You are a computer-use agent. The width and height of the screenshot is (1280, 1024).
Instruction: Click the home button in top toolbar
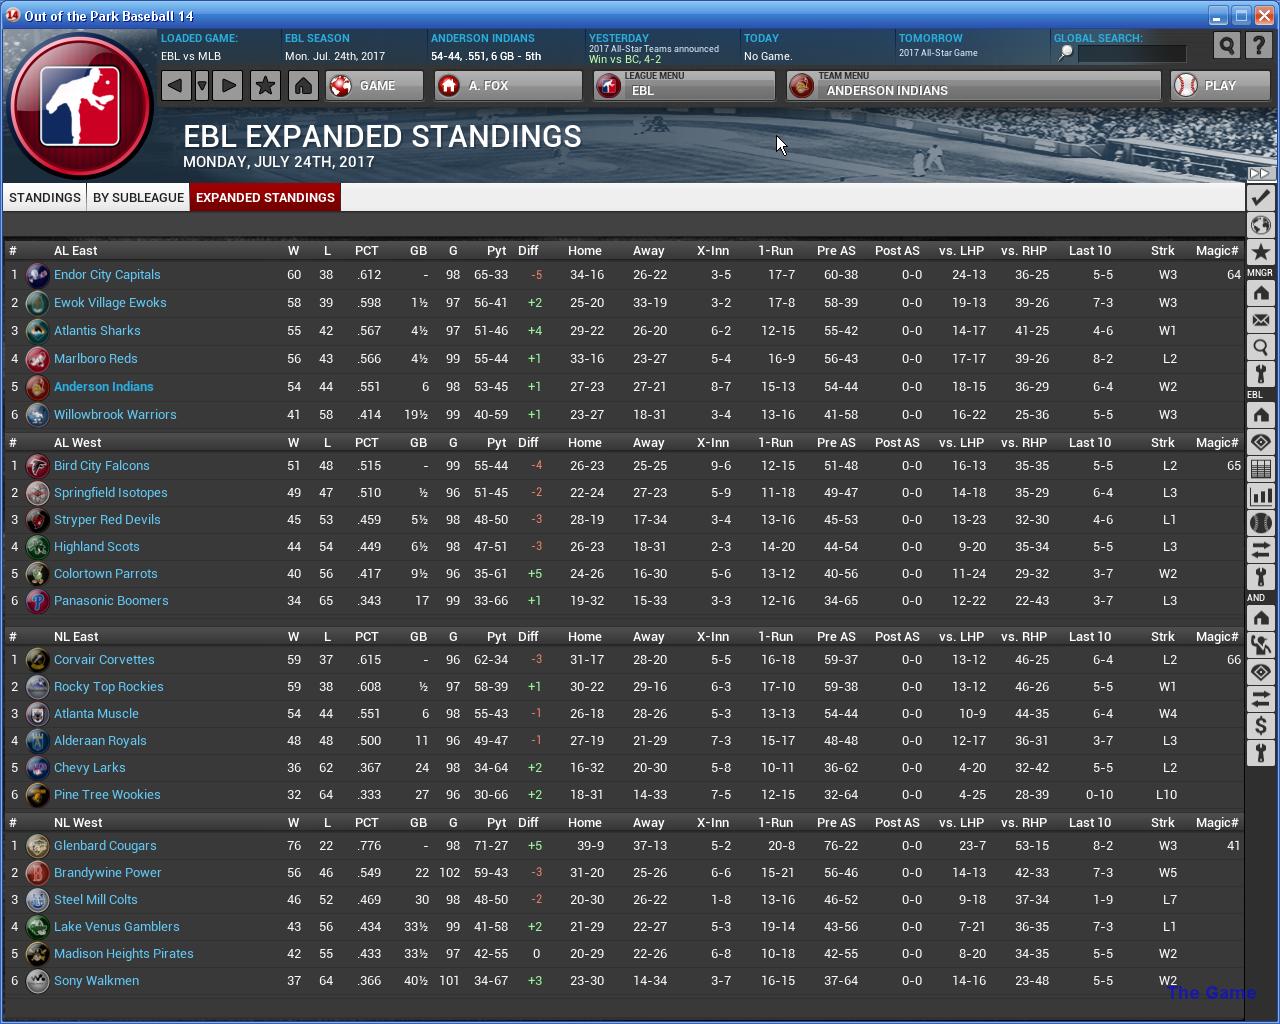click(x=303, y=85)
